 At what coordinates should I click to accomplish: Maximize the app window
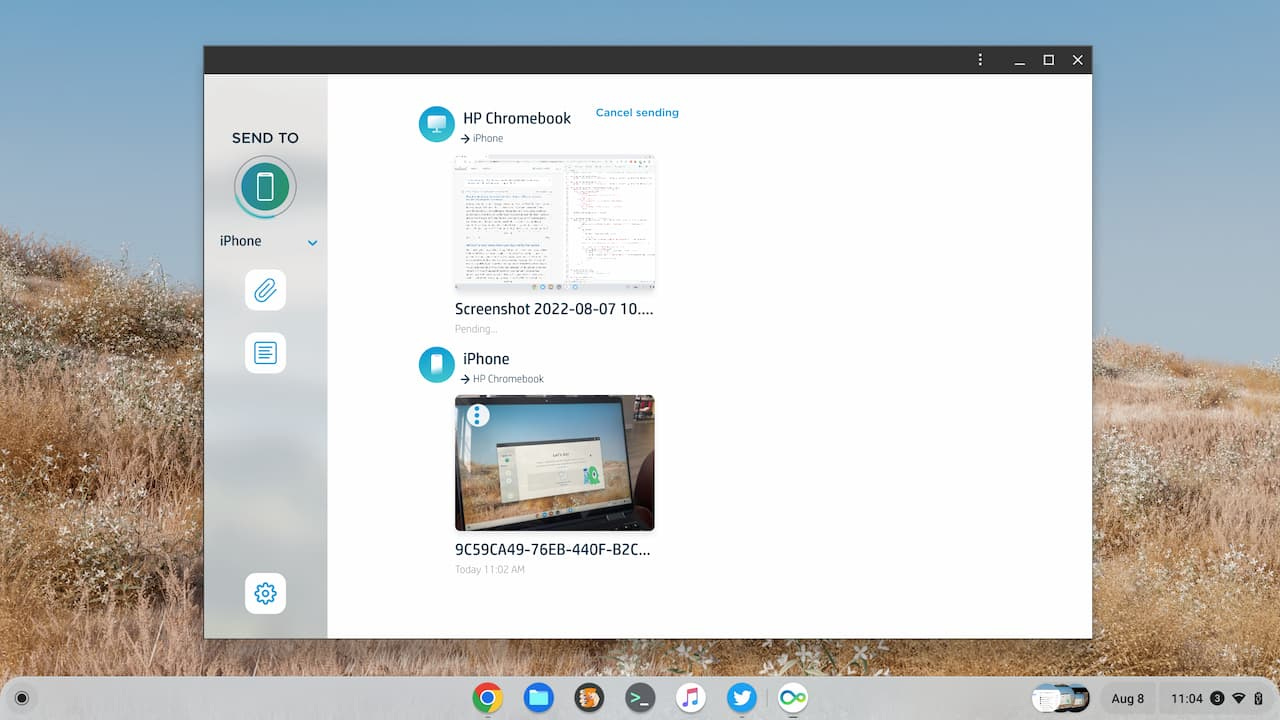pos(1048,60)
